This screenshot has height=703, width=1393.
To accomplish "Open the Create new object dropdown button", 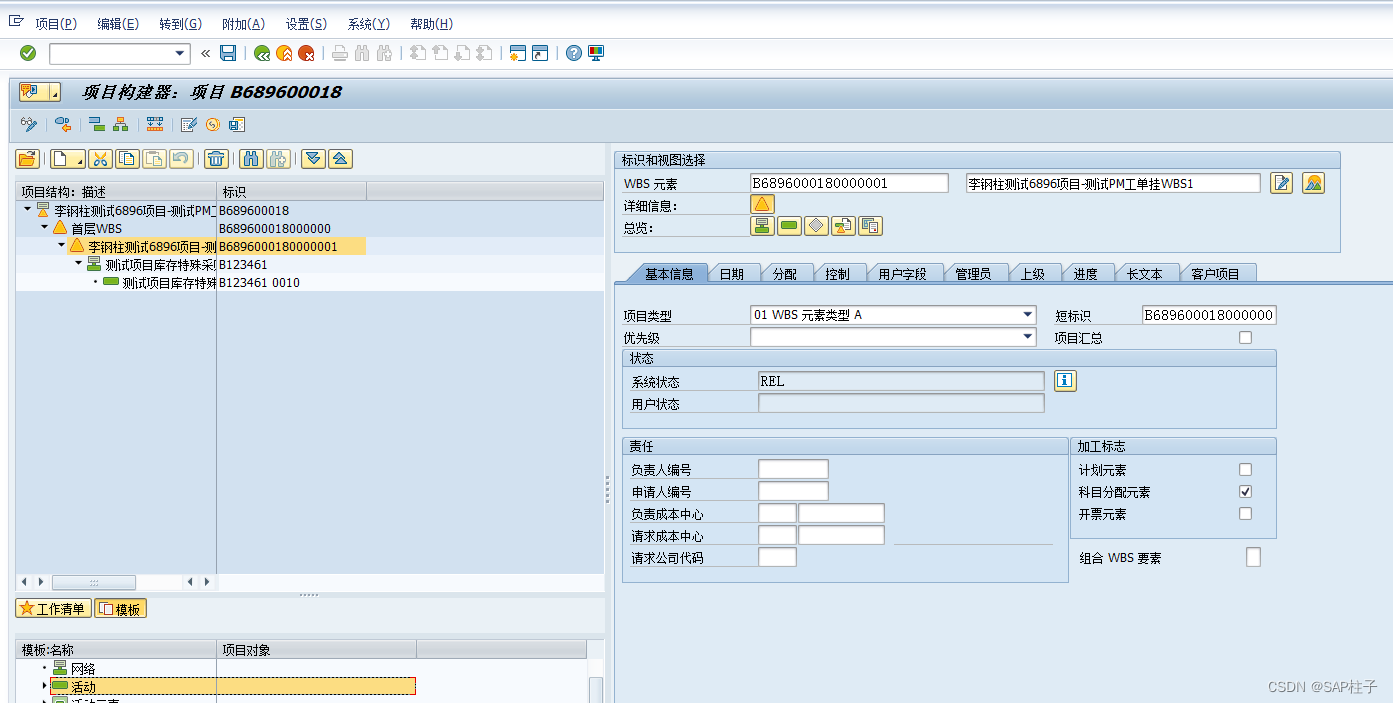I will tap(70, 158).
